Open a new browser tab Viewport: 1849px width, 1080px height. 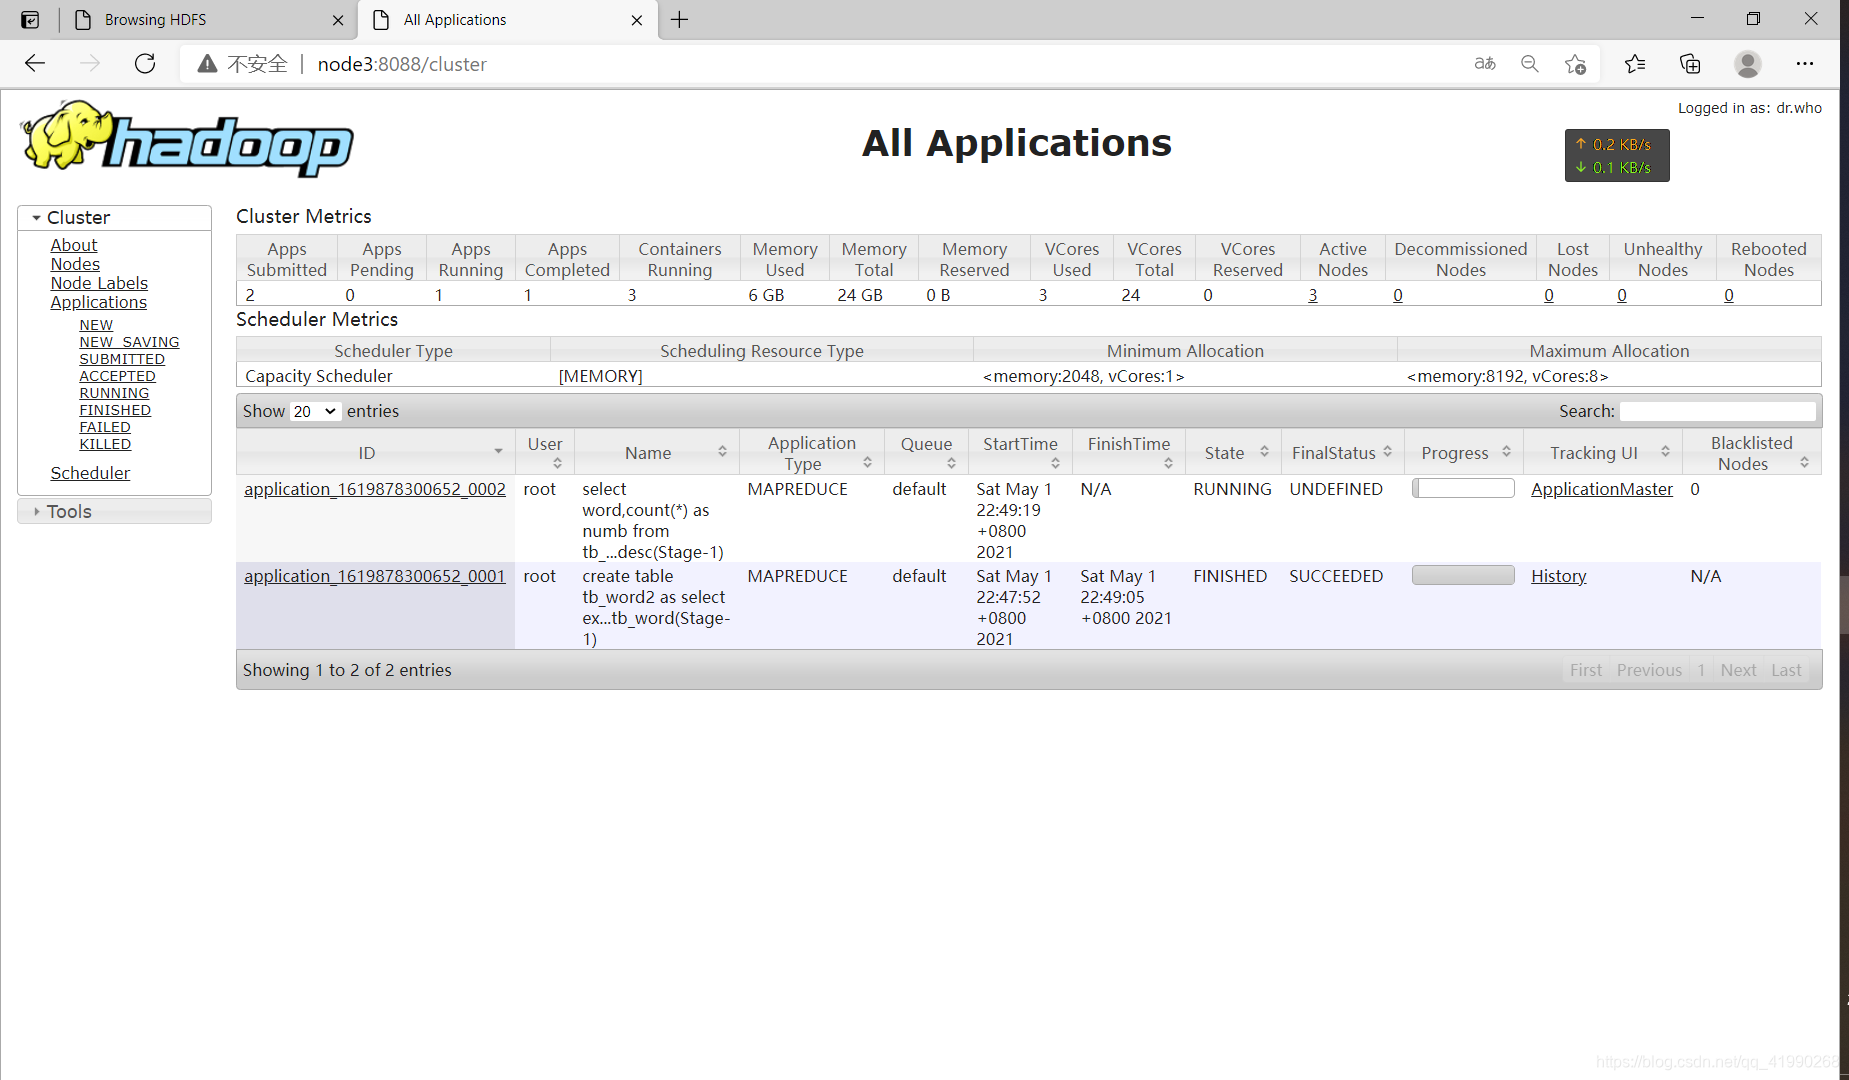point(680,20)
